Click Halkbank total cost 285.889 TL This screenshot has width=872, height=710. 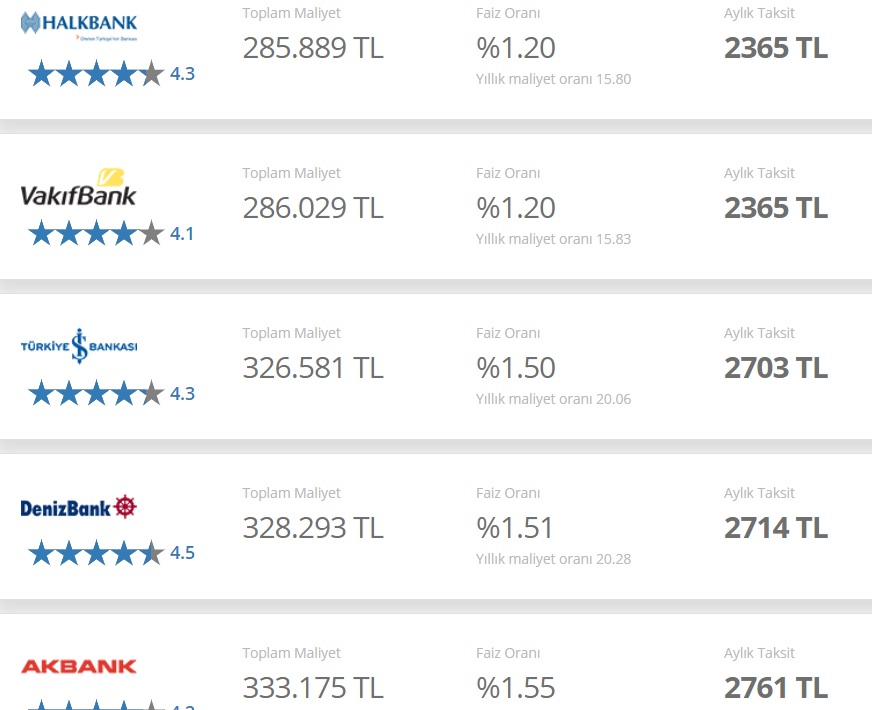click(x=313, y=48)
